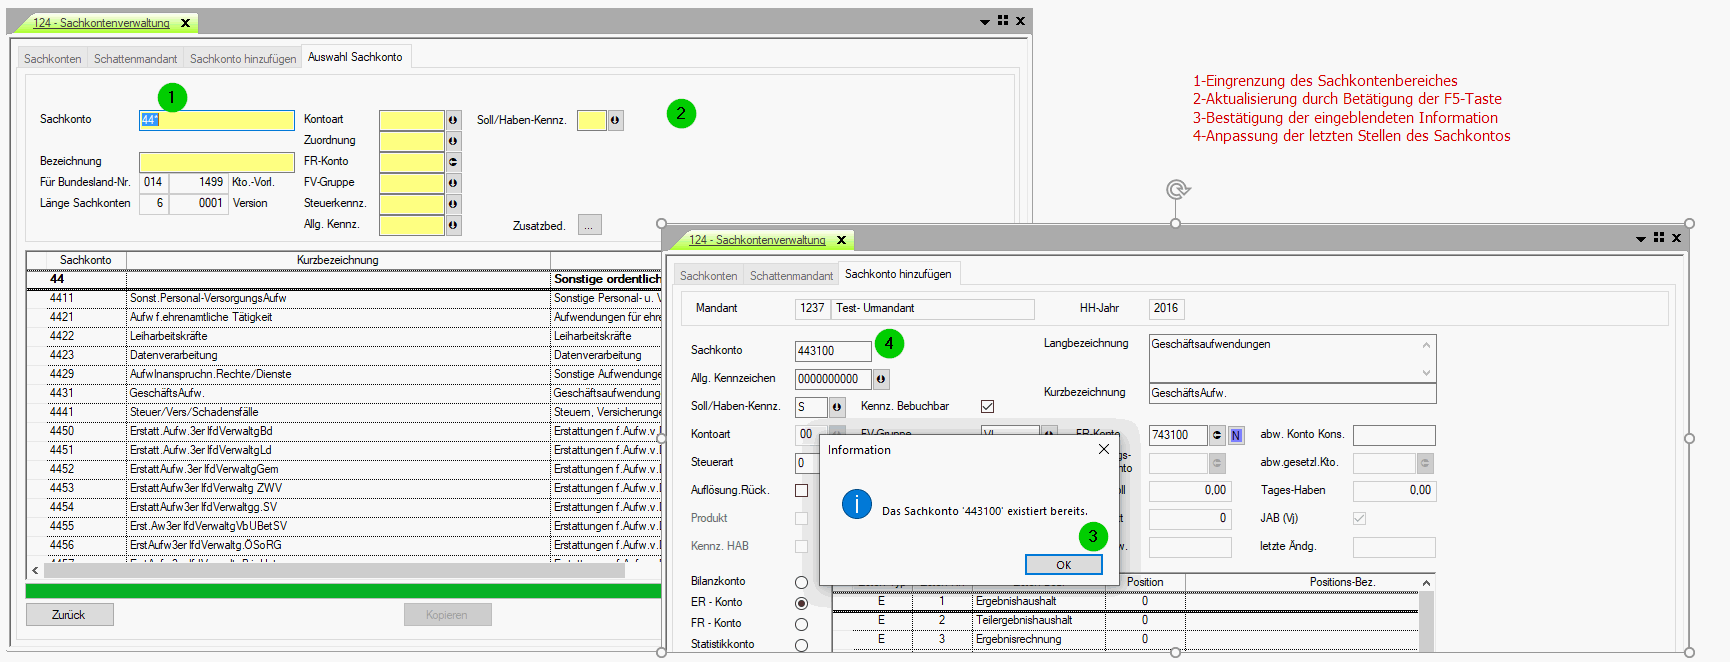Open the Sachkonto hinzufügen tab in left window

tap(243, 59)
